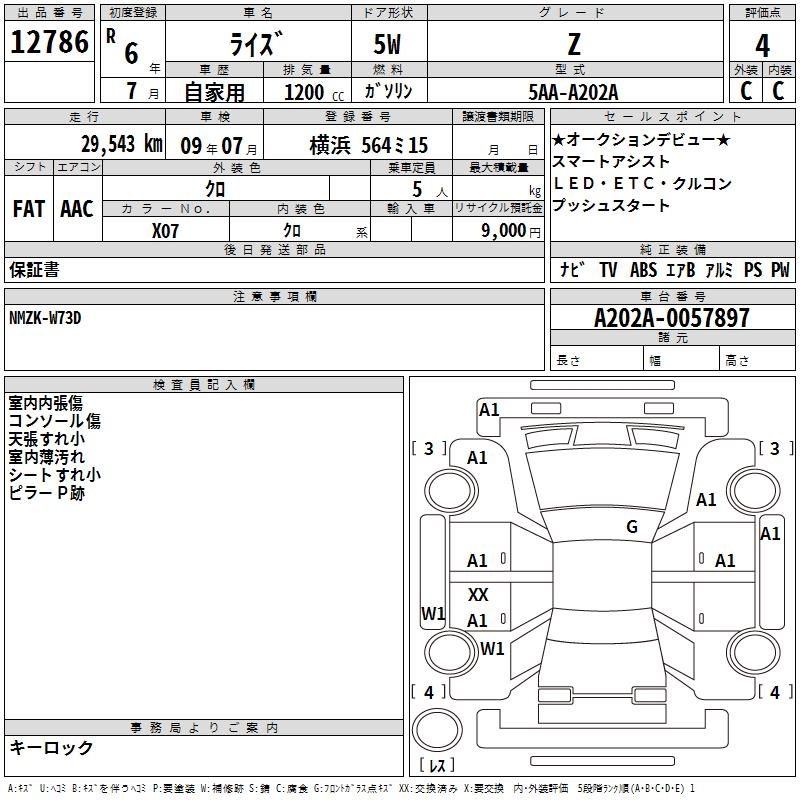Screen dimensions: 800x800
Task: Select the AAC air conditioner cell
Action: tap(77, 208)
